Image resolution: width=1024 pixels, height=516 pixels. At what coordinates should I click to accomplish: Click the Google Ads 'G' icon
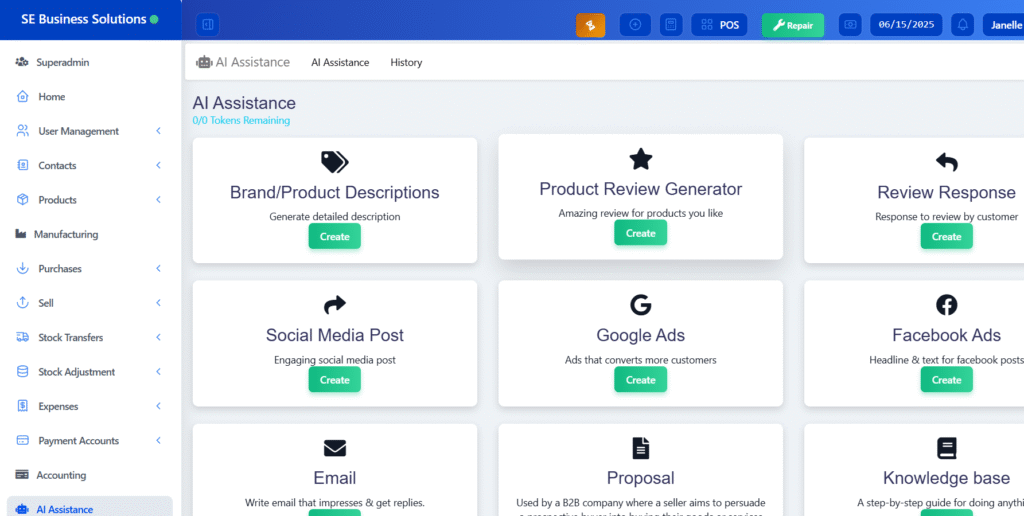tap(640, 305)
